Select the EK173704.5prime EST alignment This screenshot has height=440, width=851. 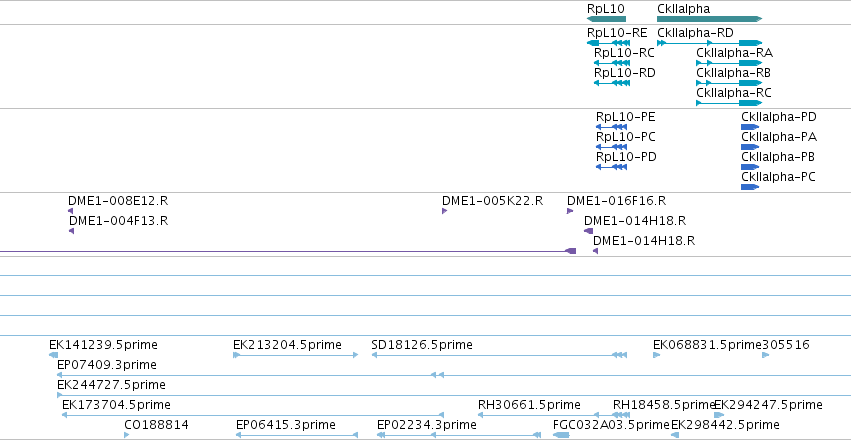point(253,415)
